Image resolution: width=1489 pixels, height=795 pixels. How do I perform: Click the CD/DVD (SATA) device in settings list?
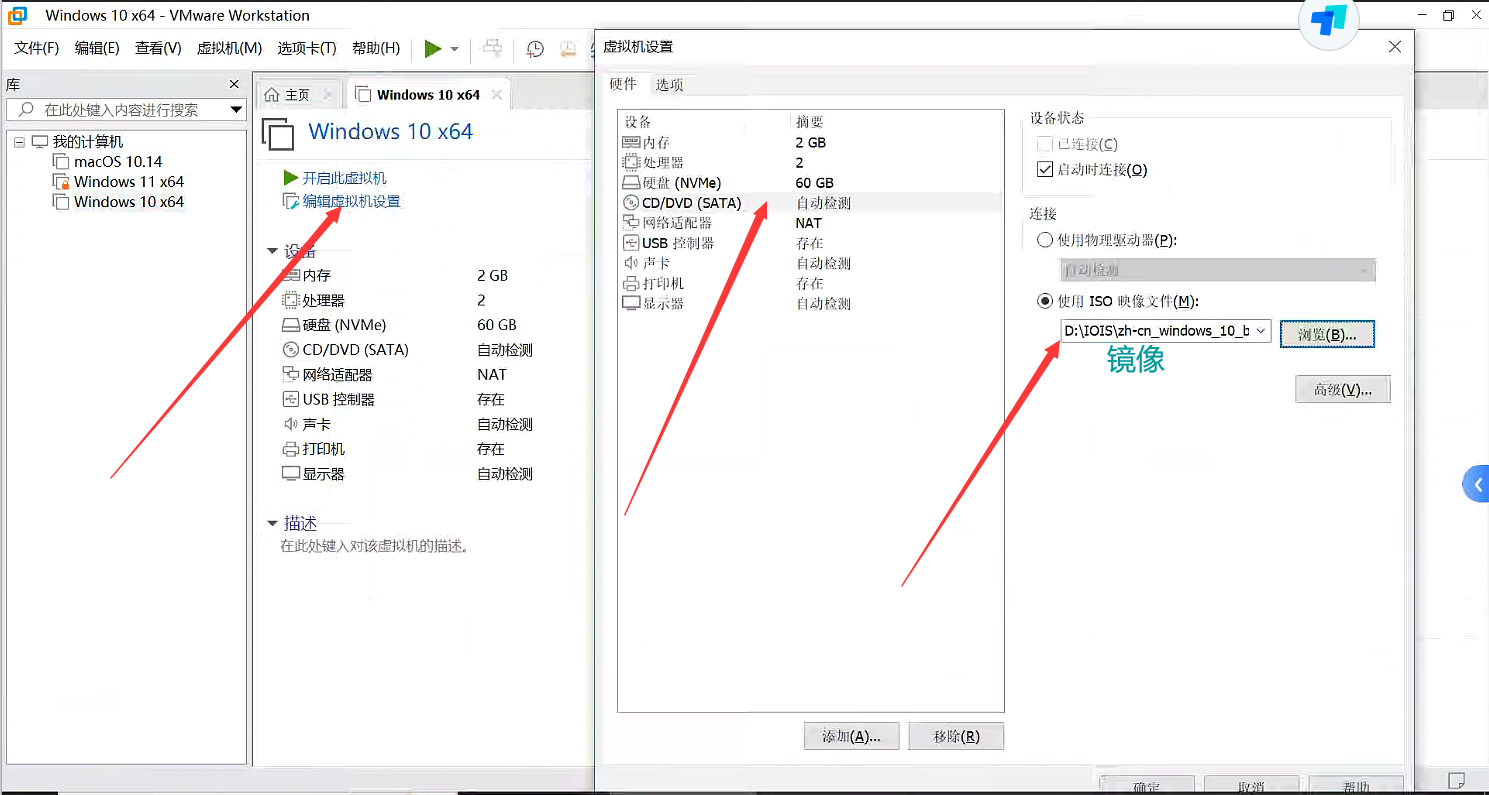coord(691,203)
